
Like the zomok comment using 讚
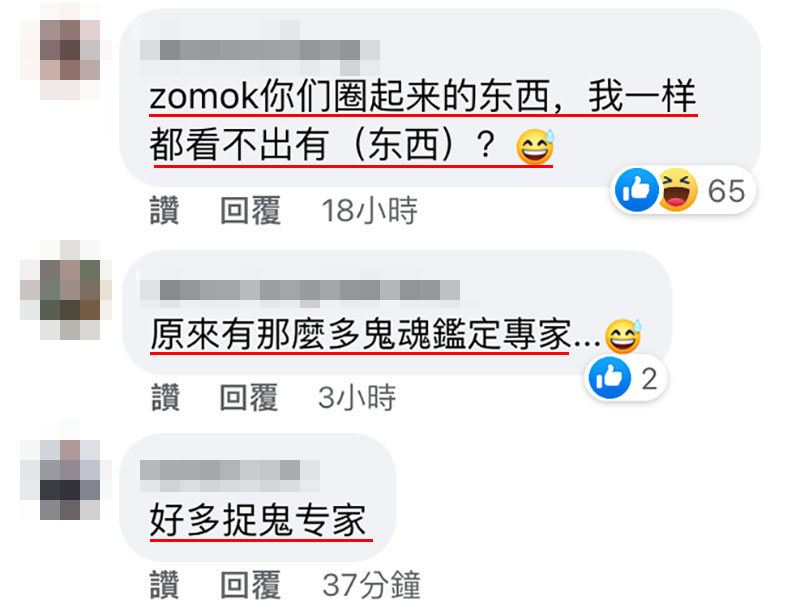164,210
